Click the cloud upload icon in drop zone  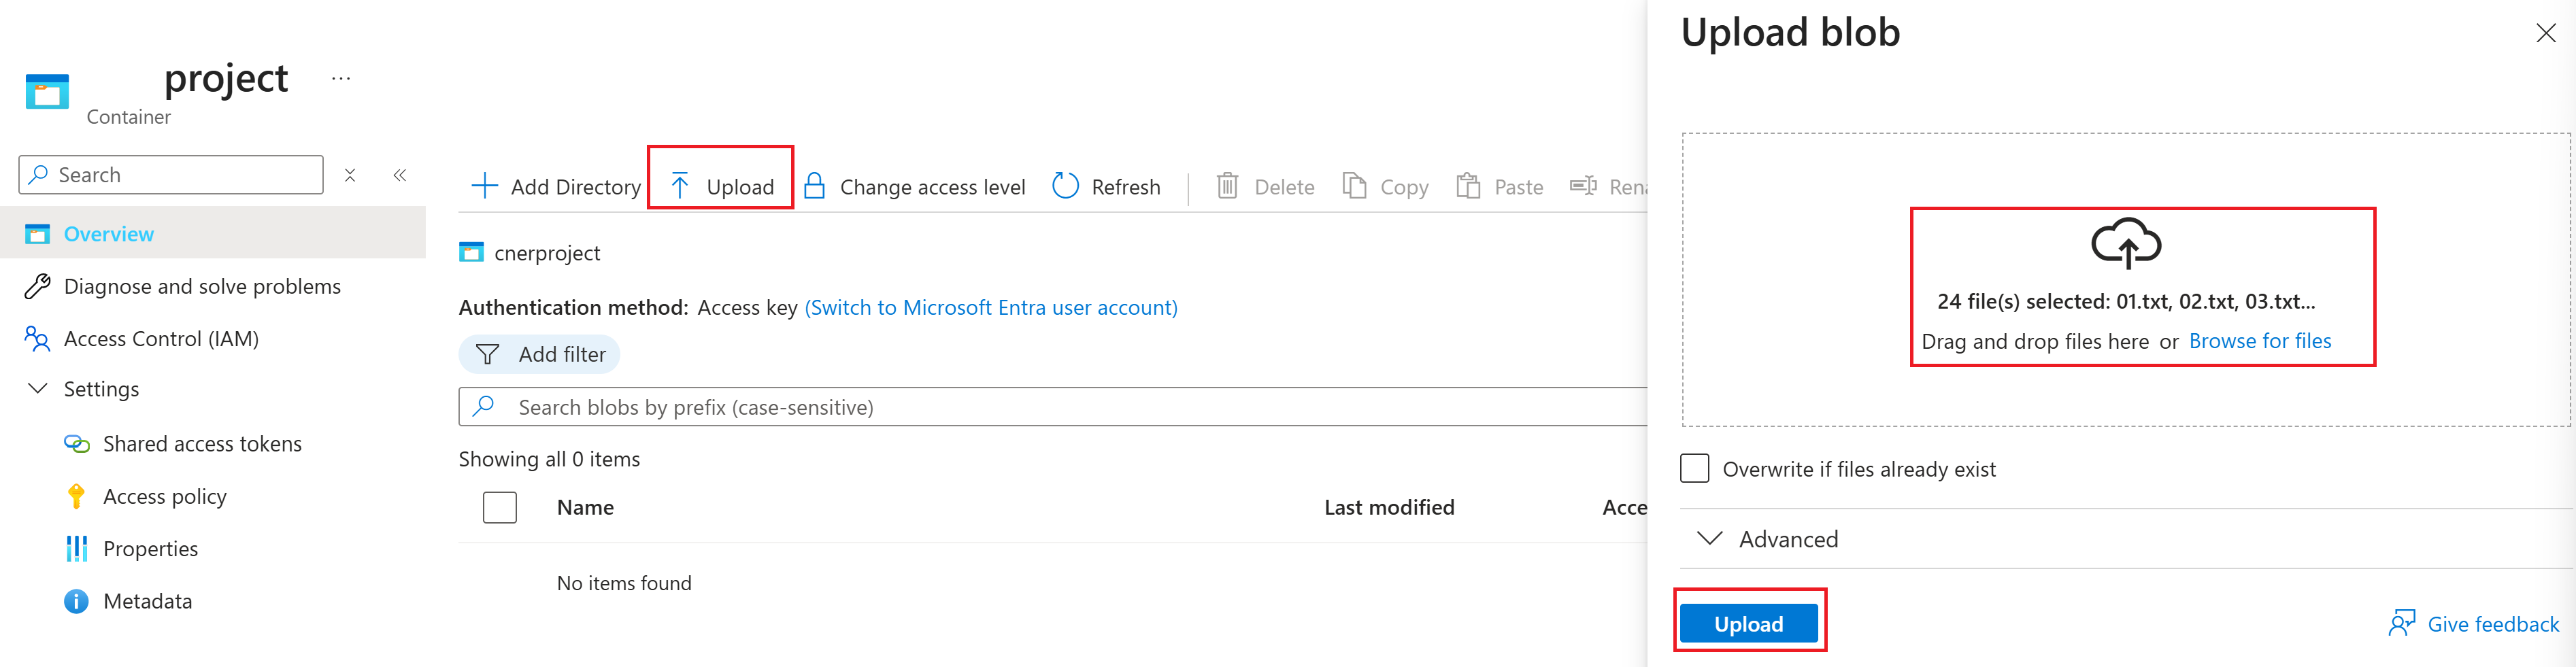point(2126,244)
